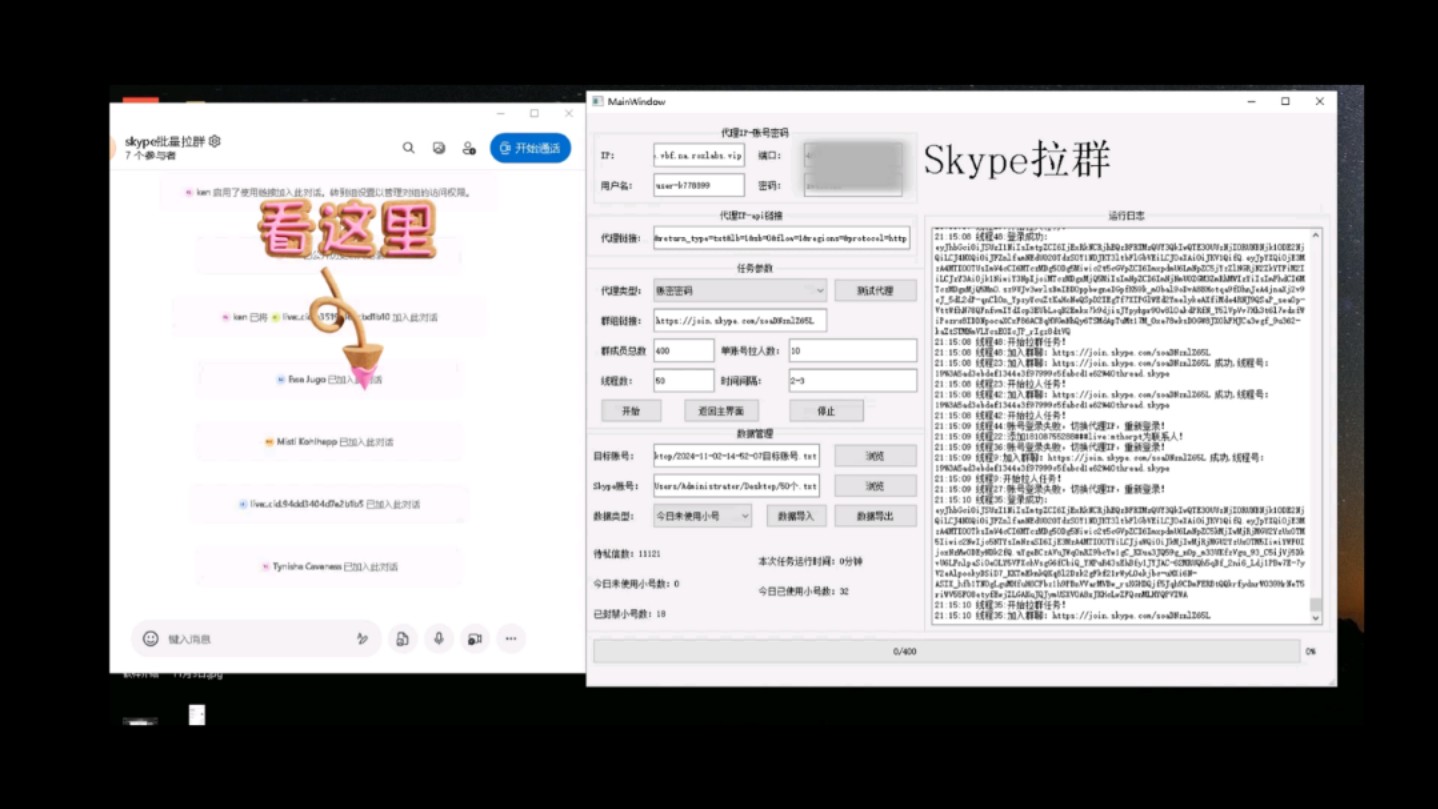This screenshot has height=809, width=1438.
Task: Click 浏览 in the 目标账号 row
Action: [x=875, y=456]
